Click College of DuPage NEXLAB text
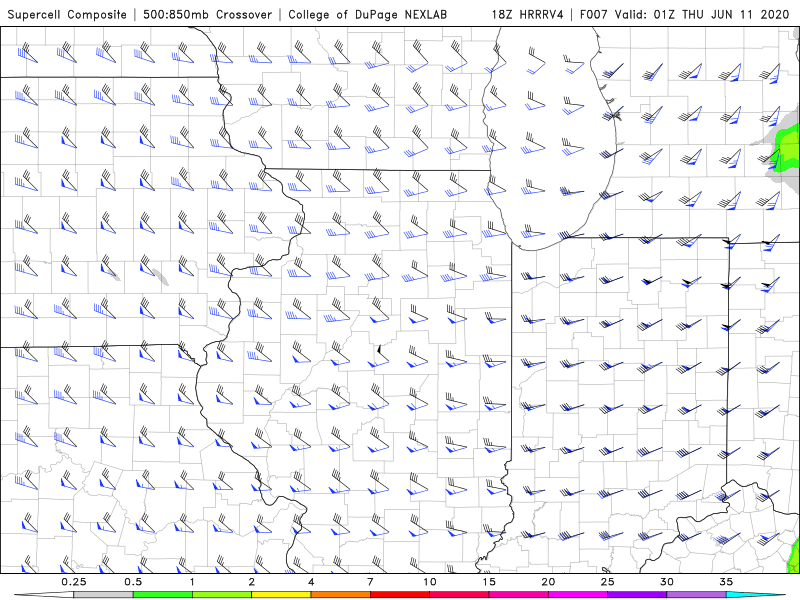The image size is (800, 600). point(367,14)
